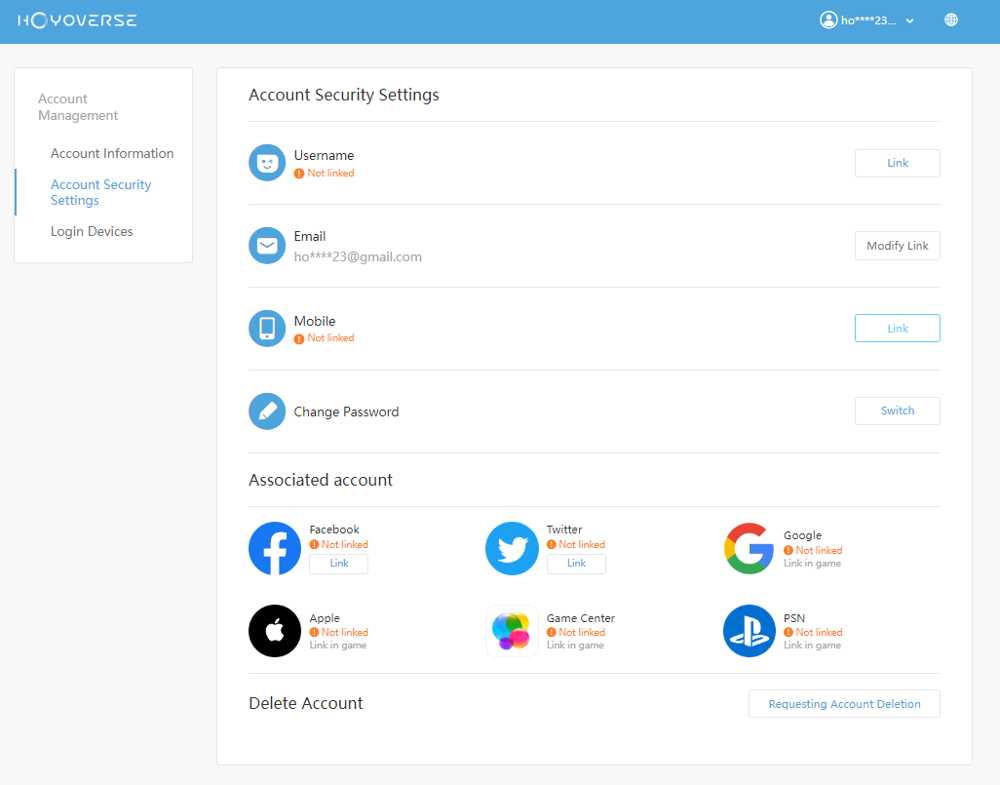Click the PlayStation PSN icon
The image size is (1000, 785).
point(749,631)
